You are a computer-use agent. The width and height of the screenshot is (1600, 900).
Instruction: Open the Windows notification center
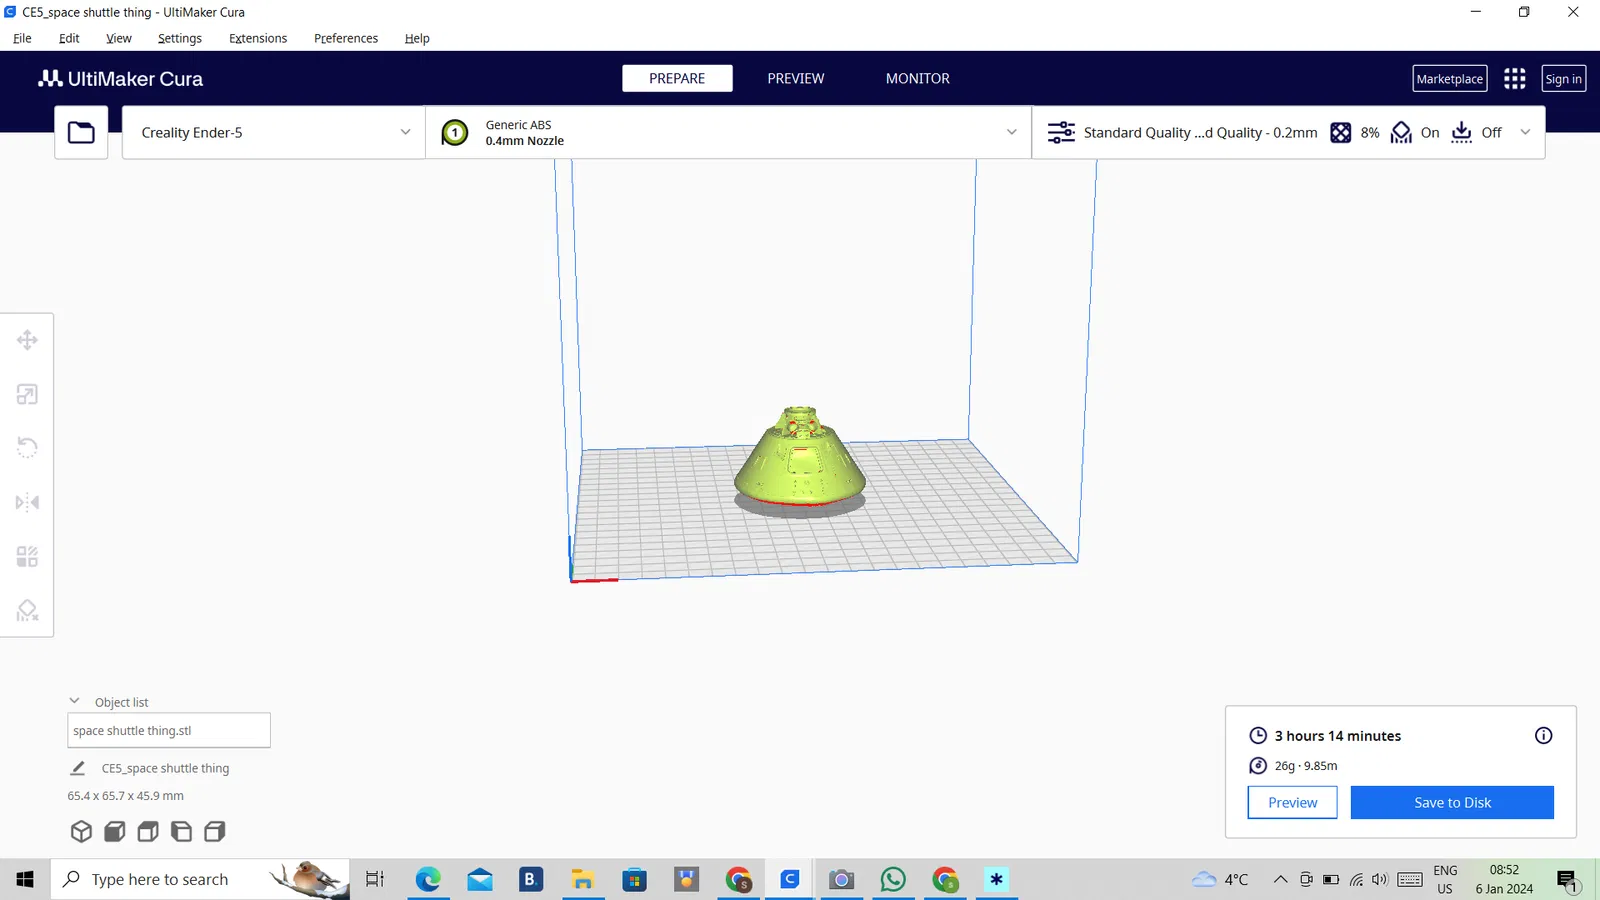coord(1567,880)
